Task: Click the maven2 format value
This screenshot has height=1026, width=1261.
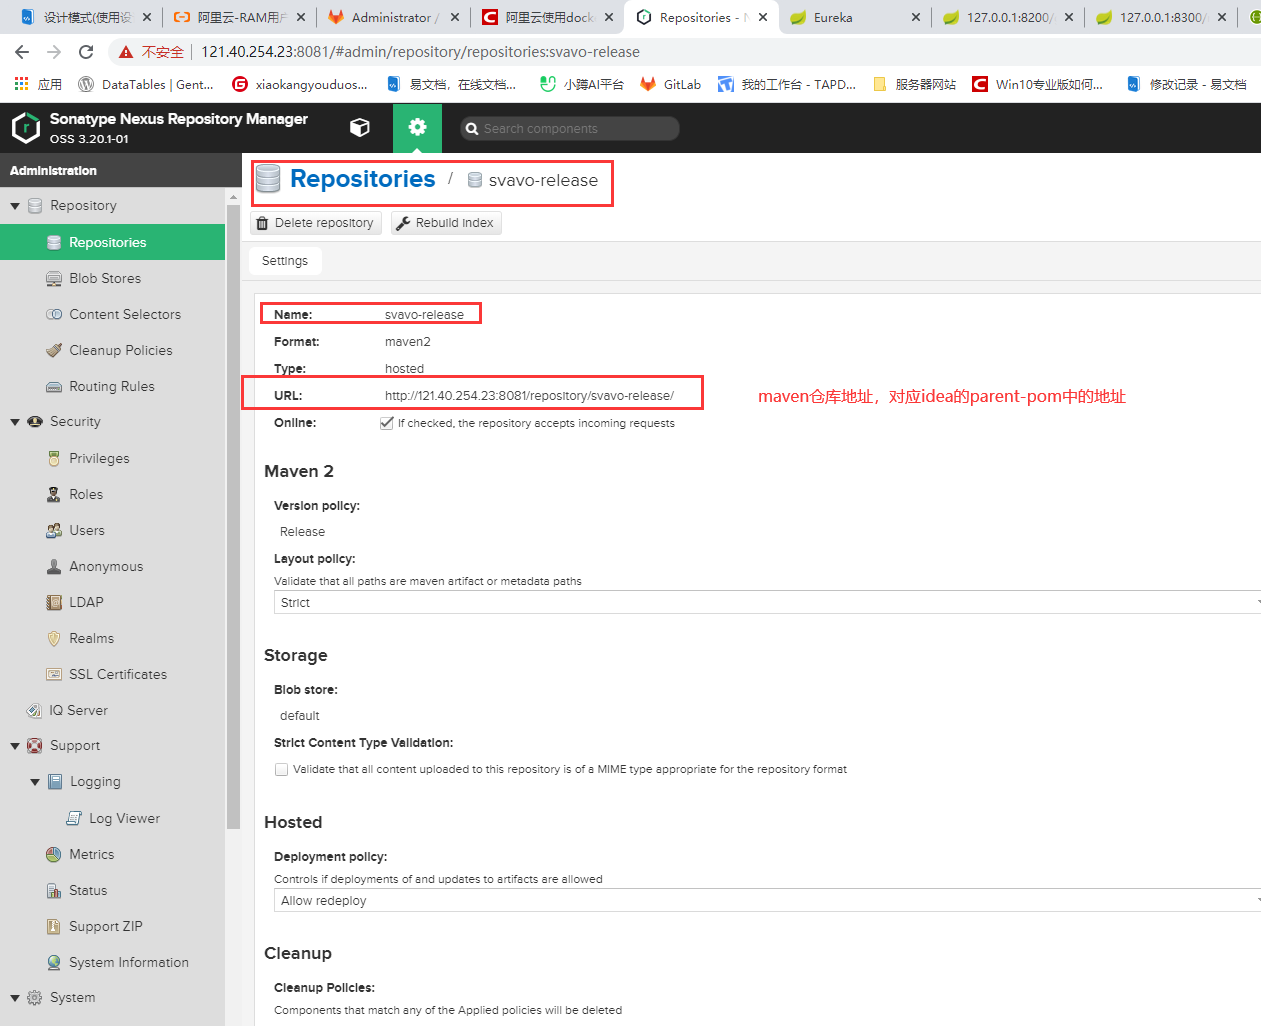Action: 408,342
